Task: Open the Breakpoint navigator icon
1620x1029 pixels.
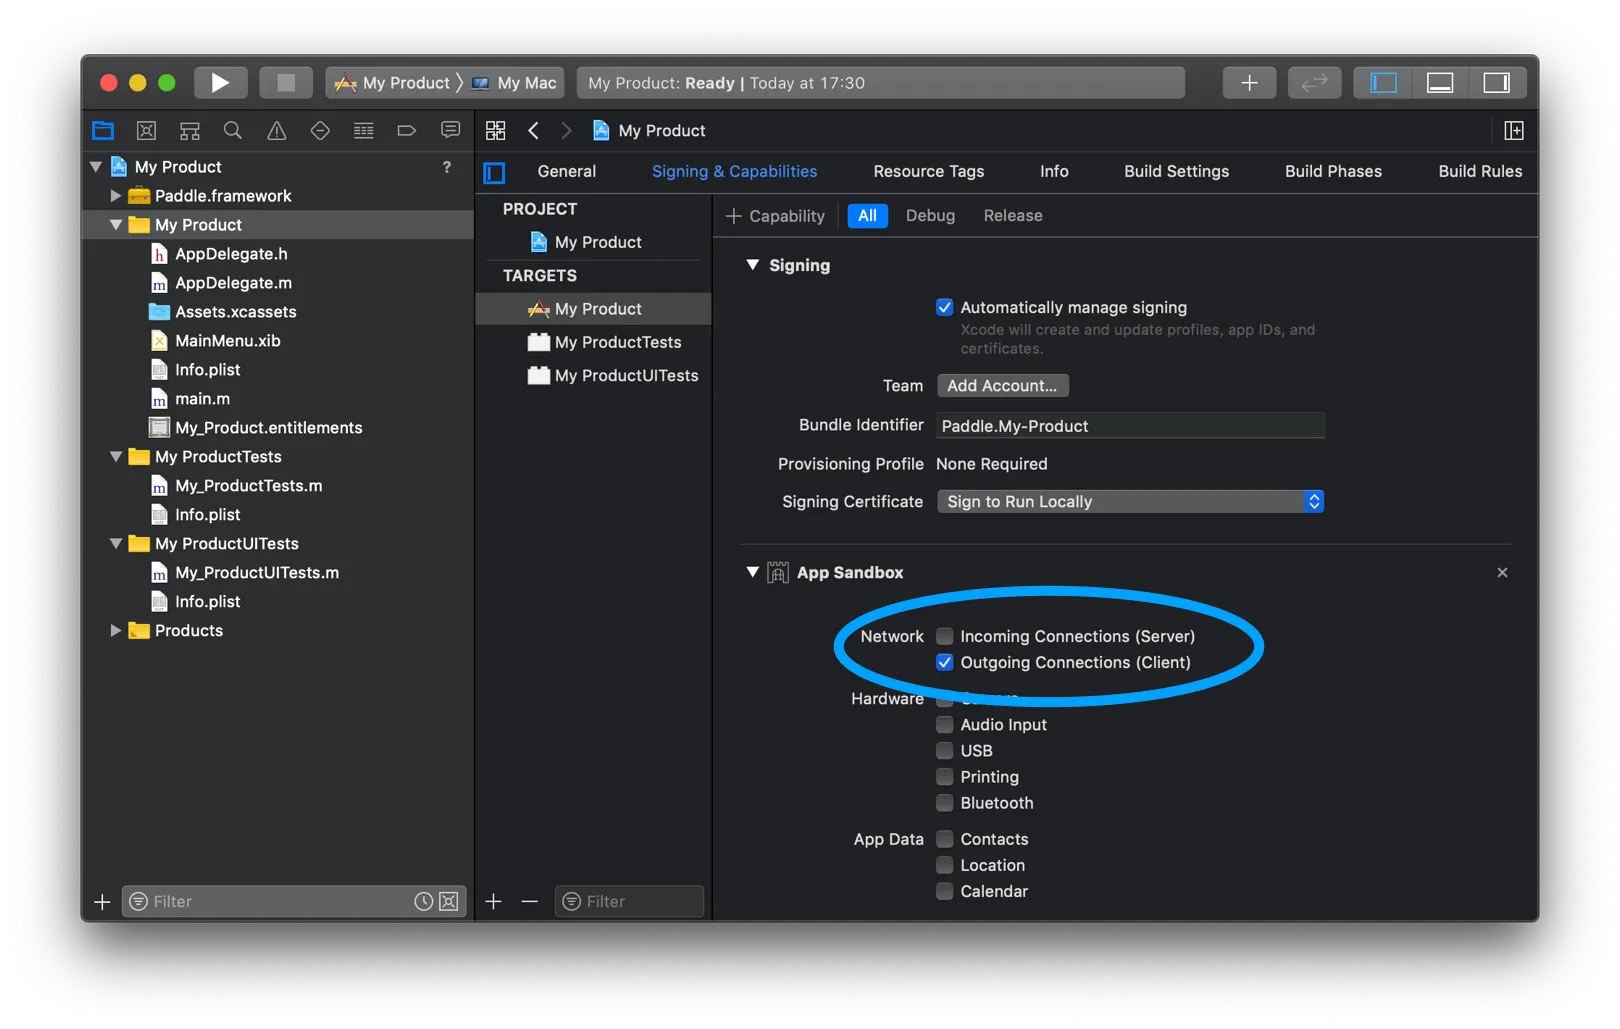Action: tap(406, 131)
